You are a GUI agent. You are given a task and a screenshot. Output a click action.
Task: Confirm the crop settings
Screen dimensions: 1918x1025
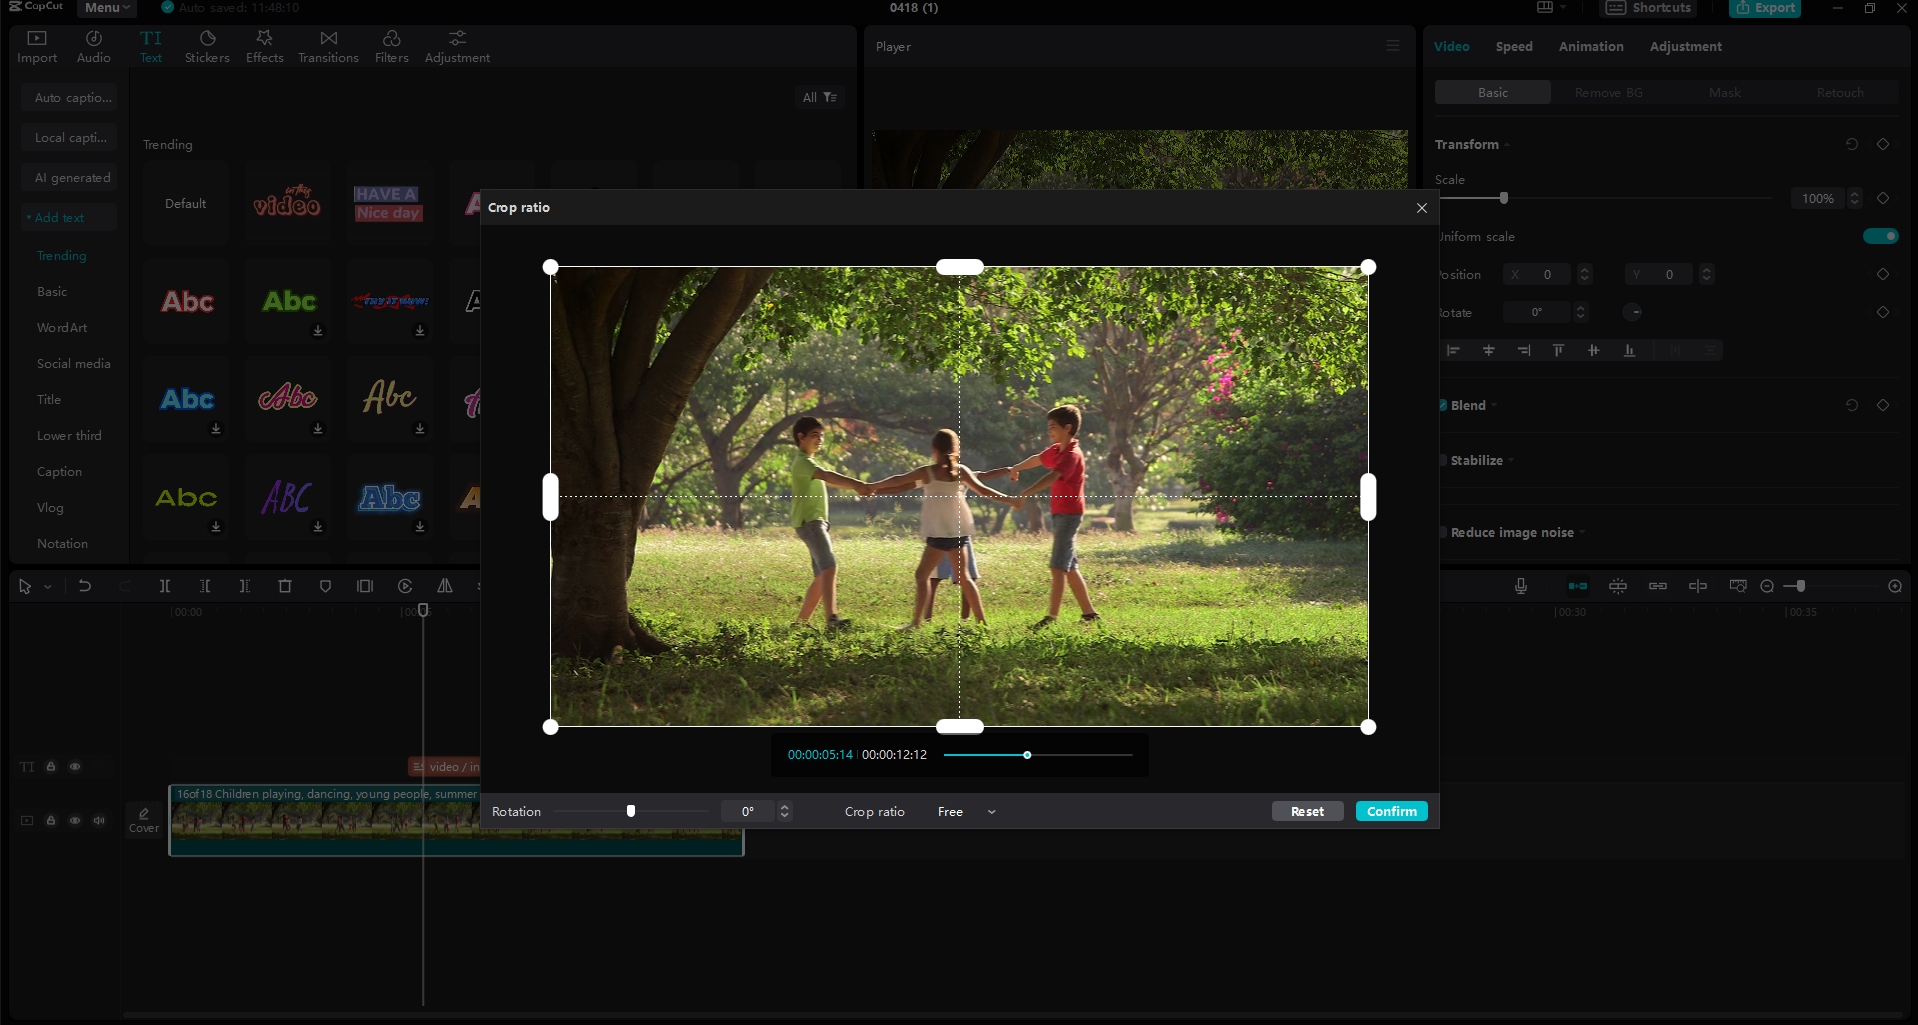click(1391, 811)
